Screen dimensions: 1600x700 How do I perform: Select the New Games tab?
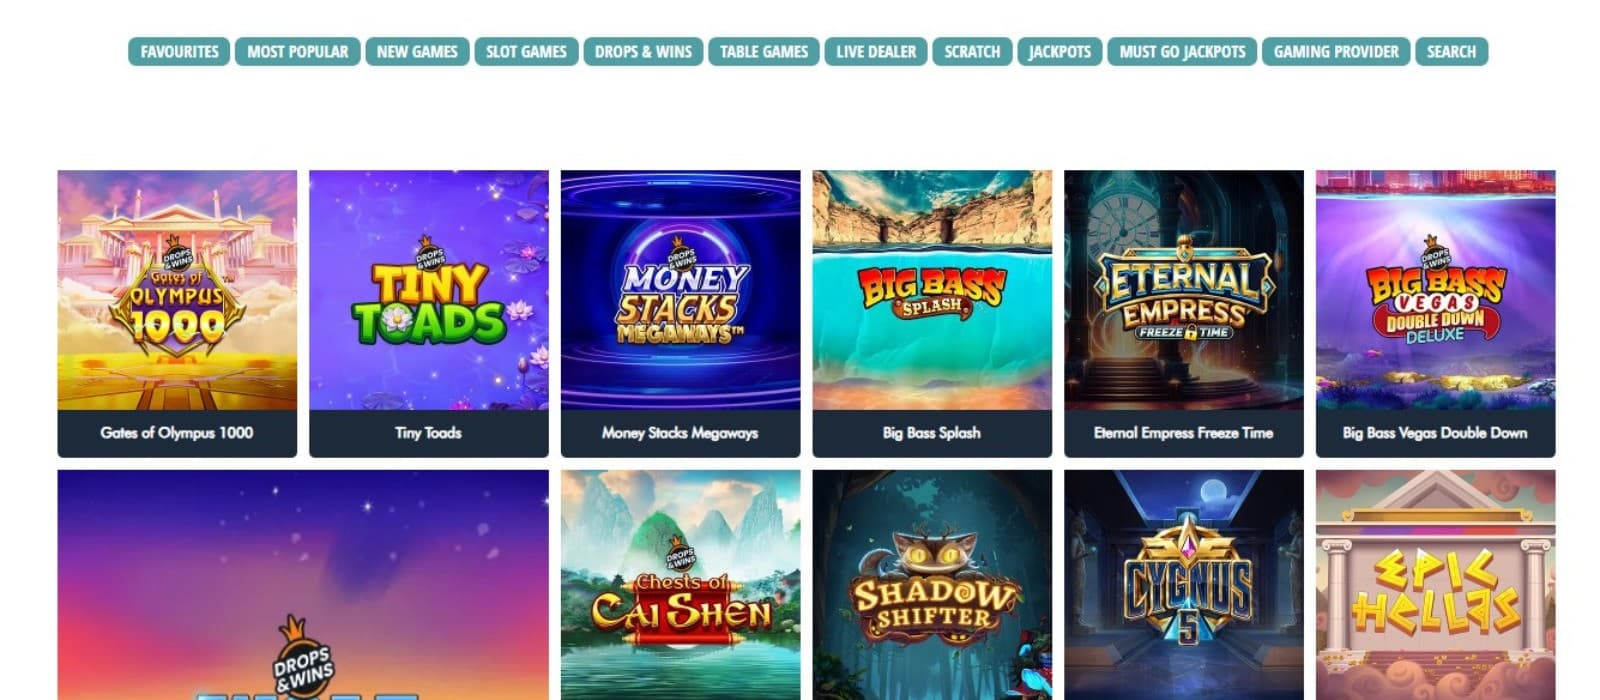coord(417,52)
